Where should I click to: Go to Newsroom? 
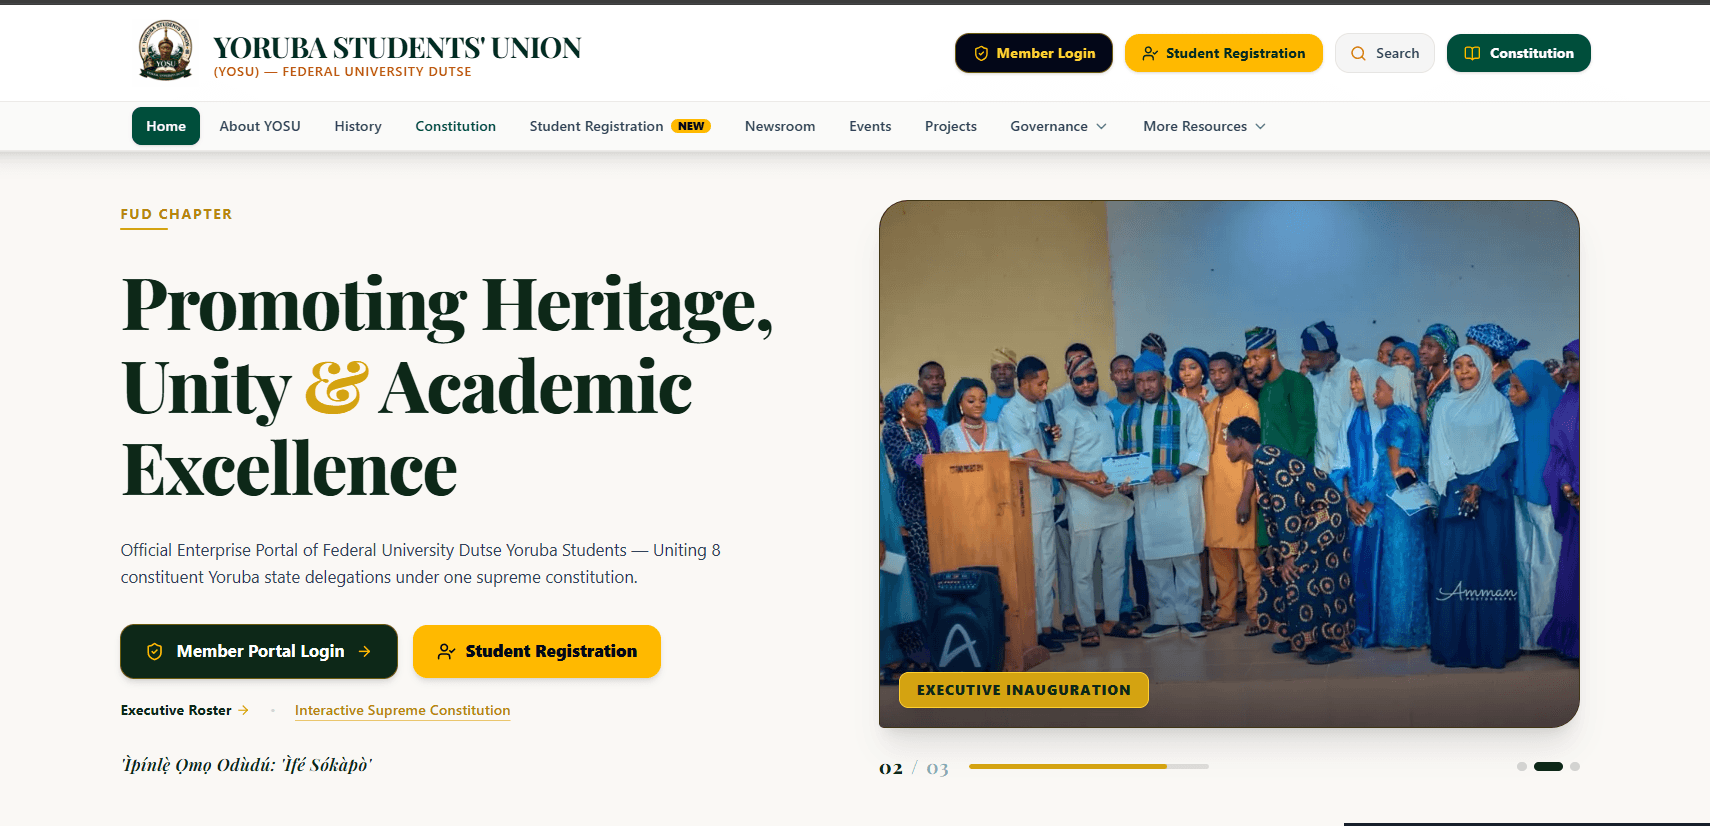tap(780, 126)
